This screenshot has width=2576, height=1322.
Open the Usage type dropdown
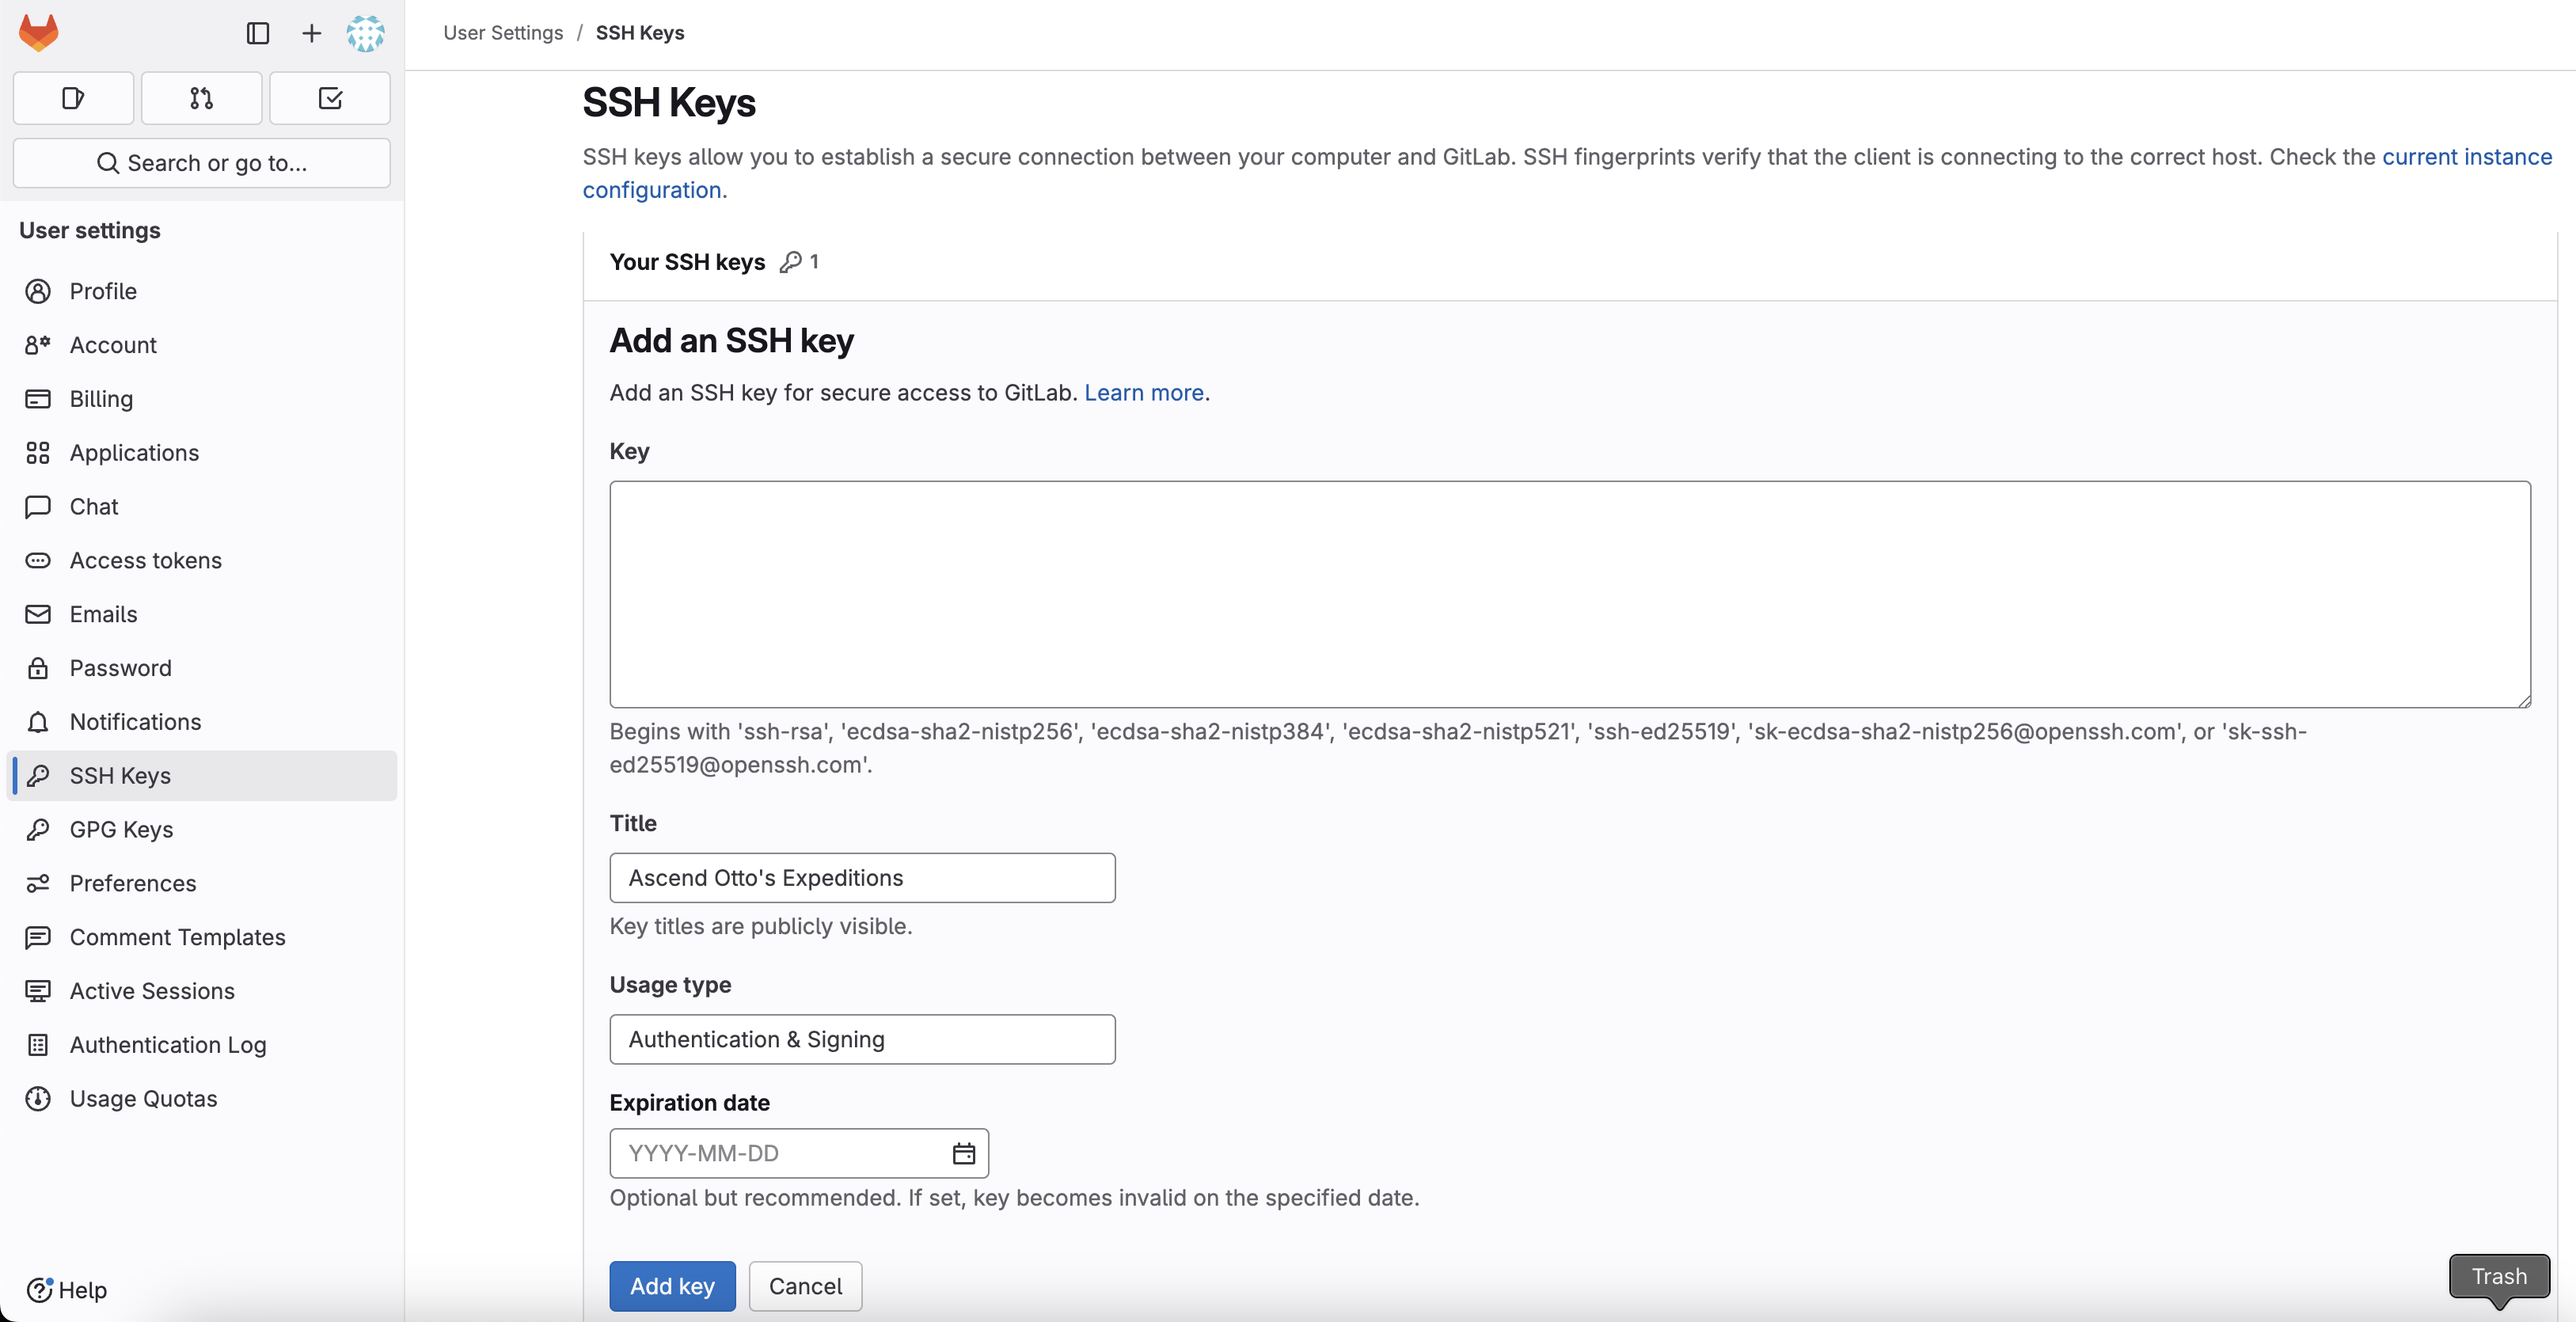point(862,1039)
